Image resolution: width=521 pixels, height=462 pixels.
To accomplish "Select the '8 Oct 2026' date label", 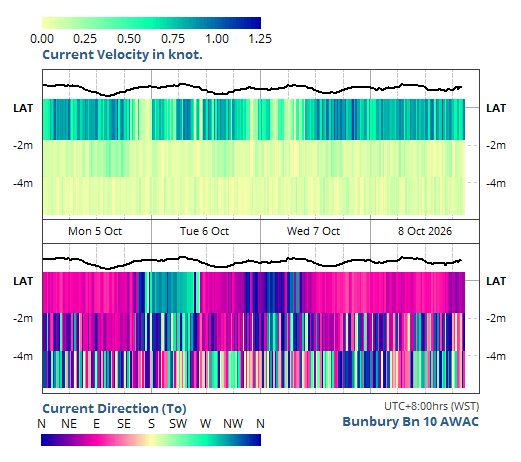I will pyautogui.click(x=425, y=231).
